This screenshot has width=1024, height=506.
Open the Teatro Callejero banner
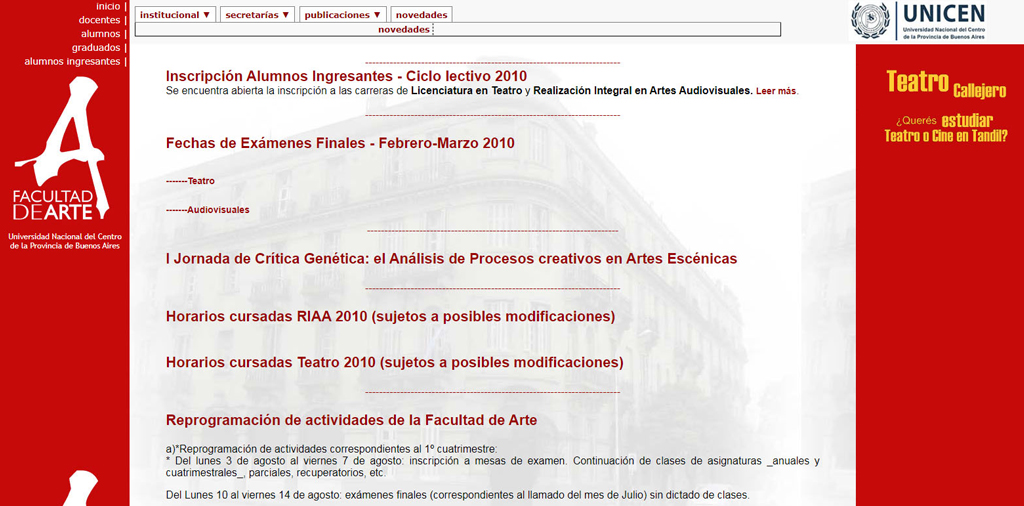[x=946, y=84]
